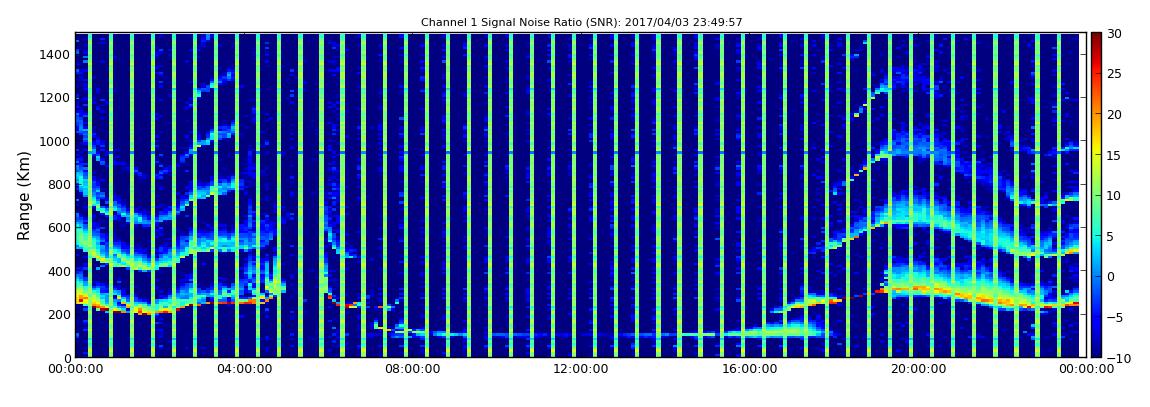
Task: Click the colorbar value 20 label
Action: point(1114,114)
